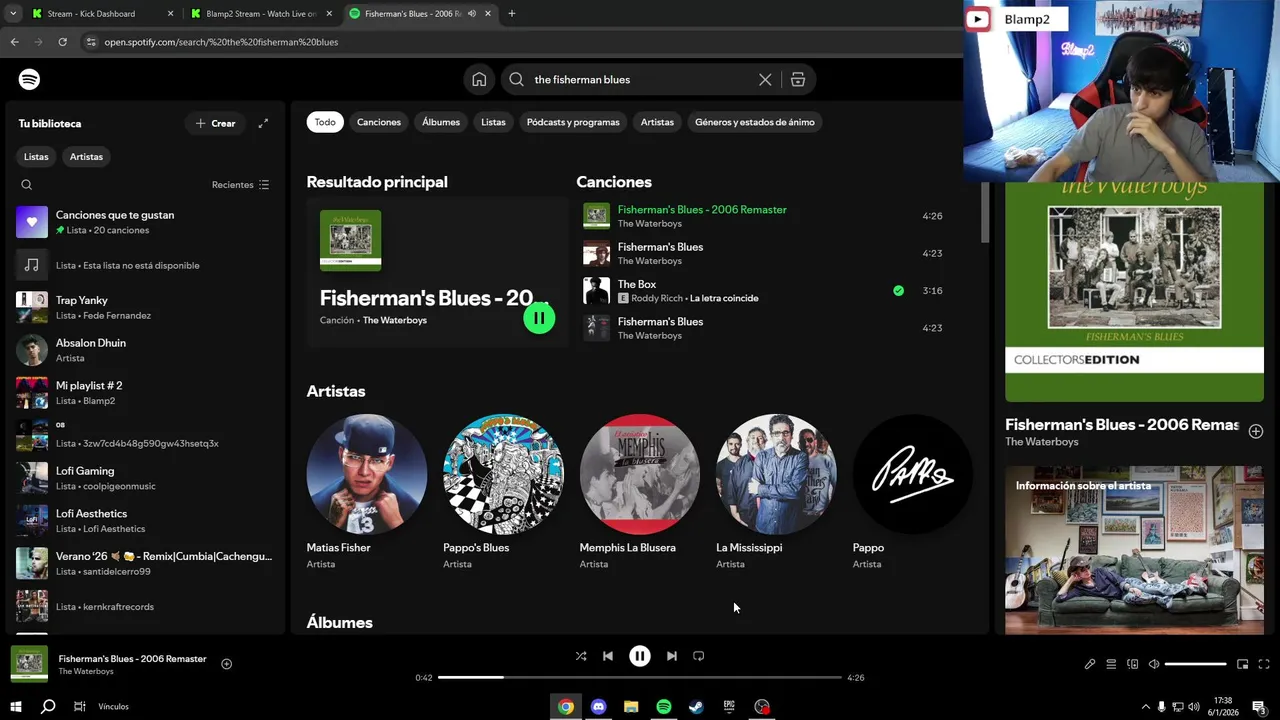
Task: Go to Spotify Home icon
Action: [x=479, y=79]
